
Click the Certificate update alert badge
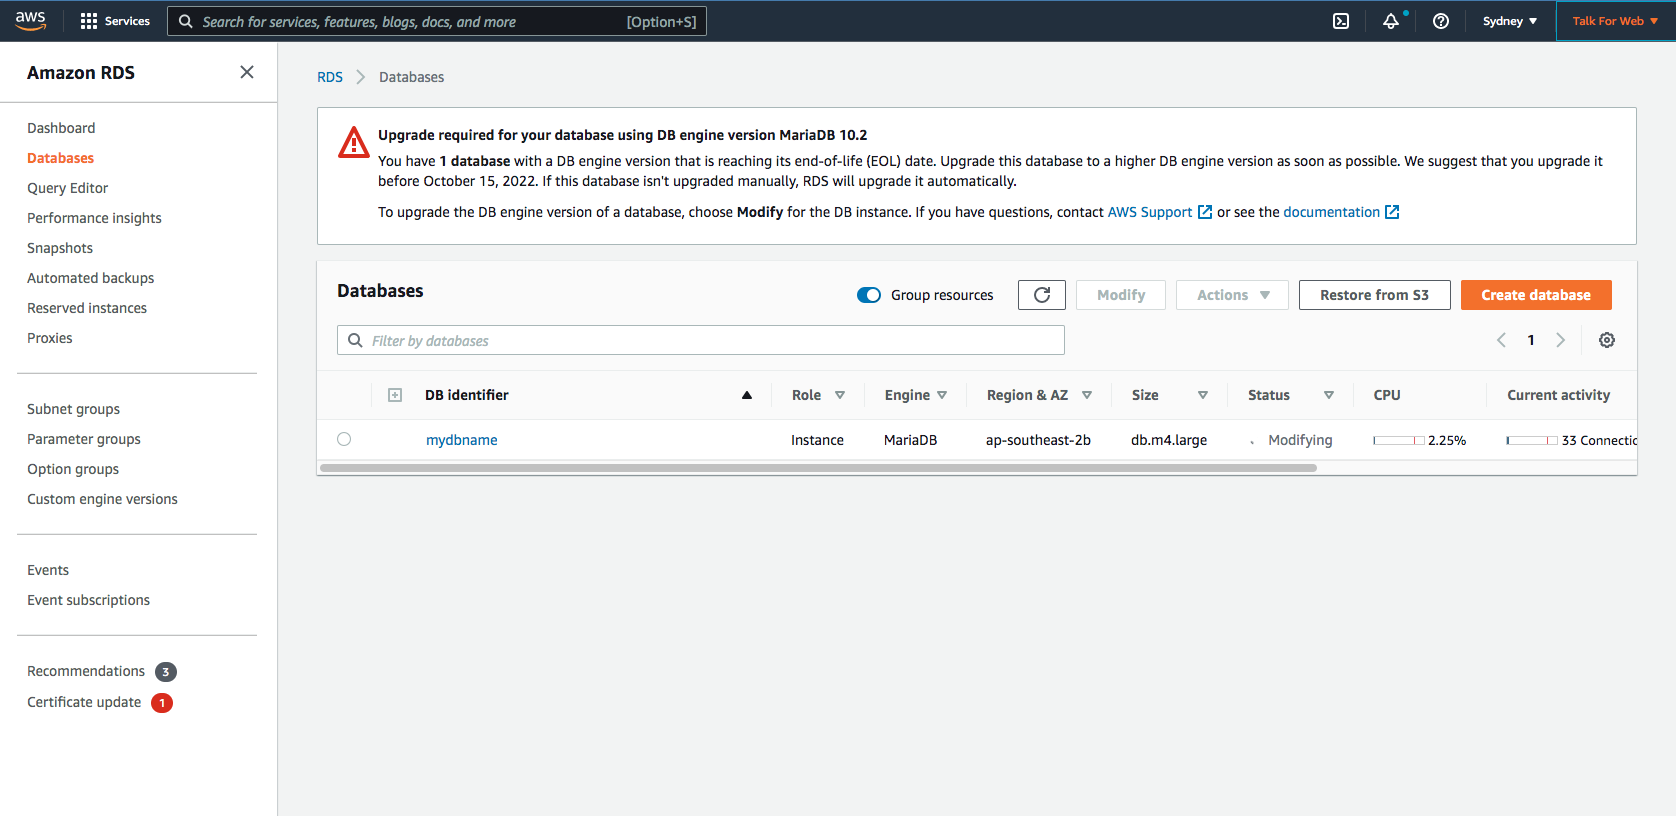tap(162, 703)
